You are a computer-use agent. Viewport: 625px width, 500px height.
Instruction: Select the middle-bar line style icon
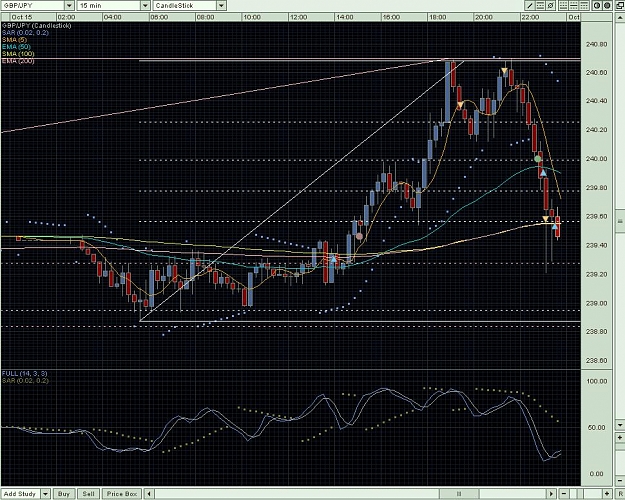pyautogui.click(x=574, y=6)
